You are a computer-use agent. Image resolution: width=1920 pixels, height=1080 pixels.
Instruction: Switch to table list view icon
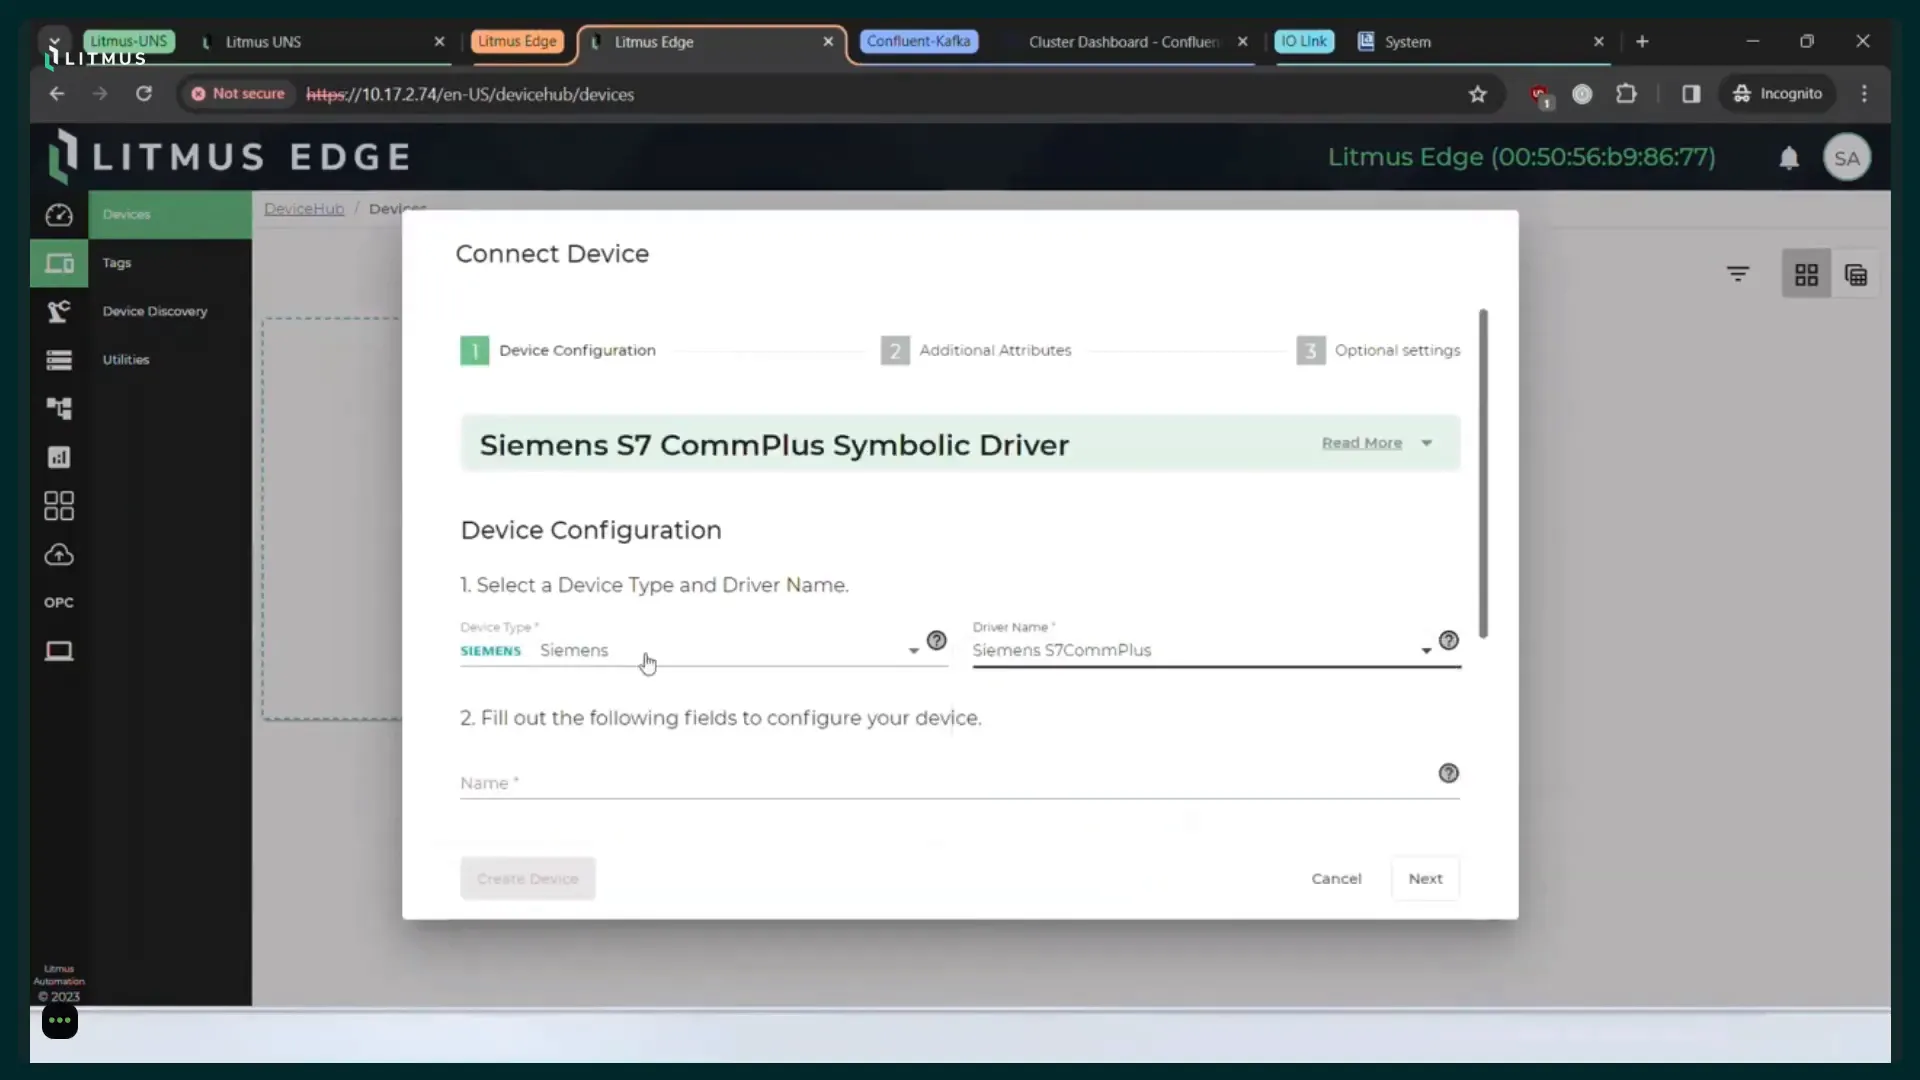pyautogui.click(x=1856, y=275)
